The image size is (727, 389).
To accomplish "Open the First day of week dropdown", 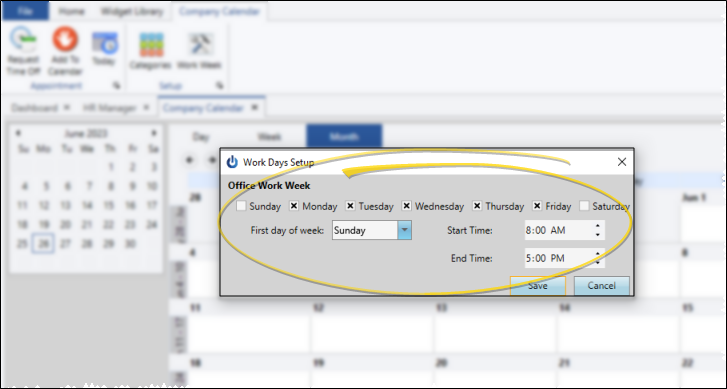I will [x=404, y=230].
